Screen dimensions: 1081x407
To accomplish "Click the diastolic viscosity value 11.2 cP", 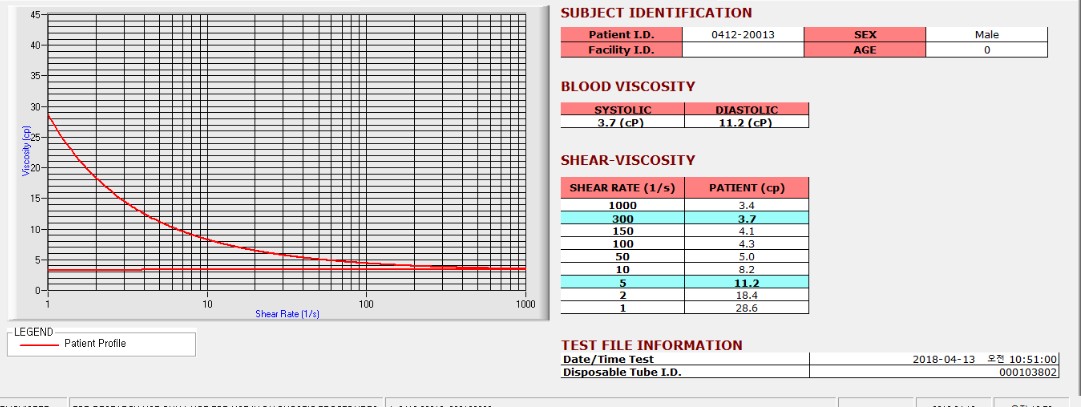I will point(747,122).
